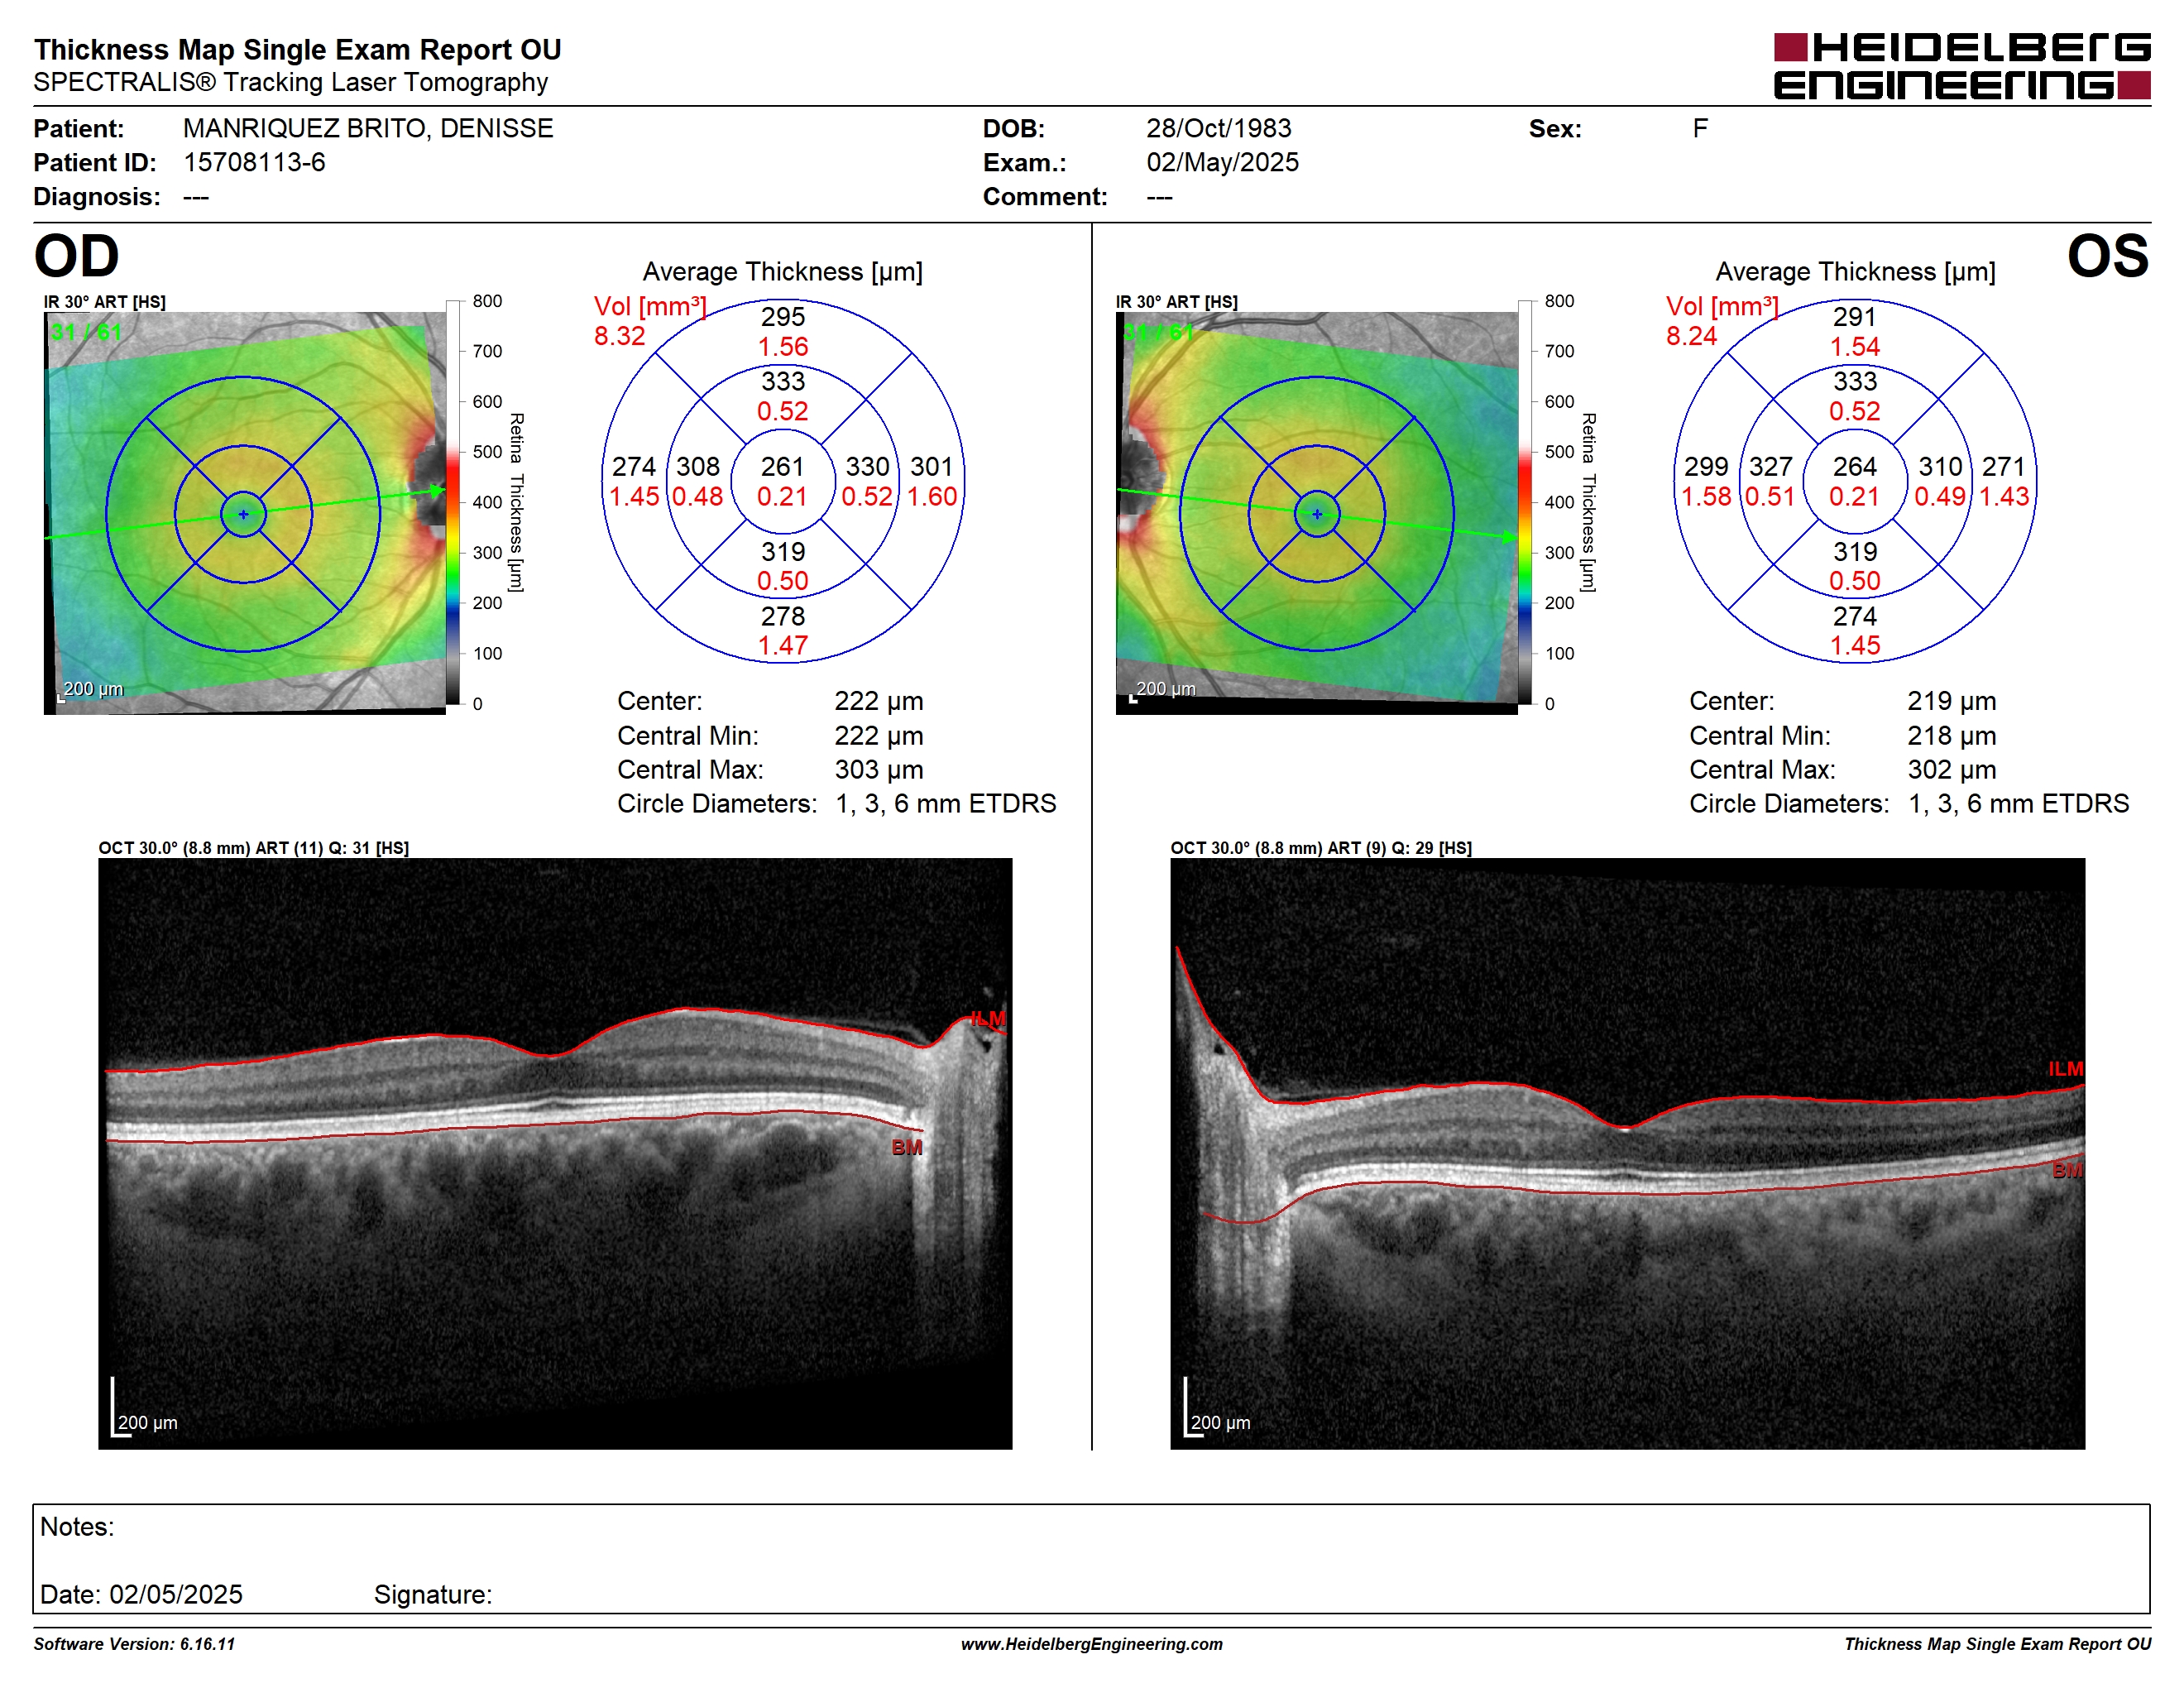The image size is (2184, 1688).
Task: Select OD outer inferior volume 1.47
Action: click(x=782, y=646)
